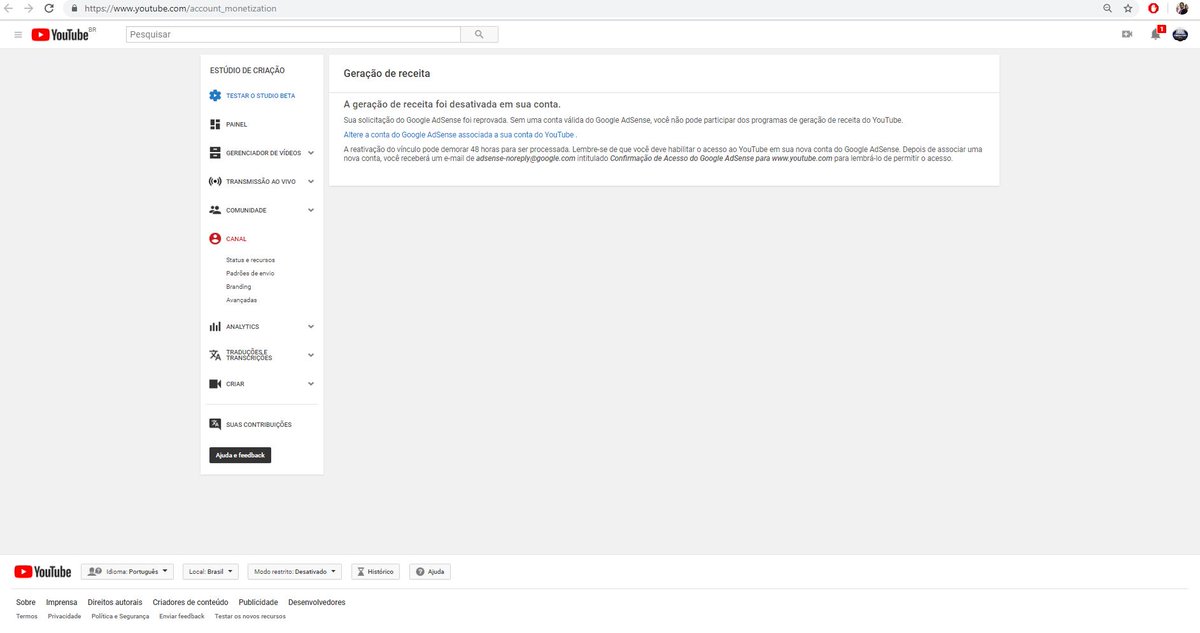
Task: Click the browser address bar URL
Action: (x=180, y=8)
